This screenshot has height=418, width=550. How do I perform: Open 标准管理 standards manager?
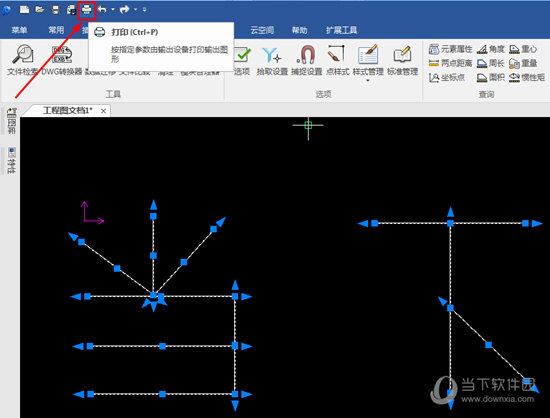[402, 60]
